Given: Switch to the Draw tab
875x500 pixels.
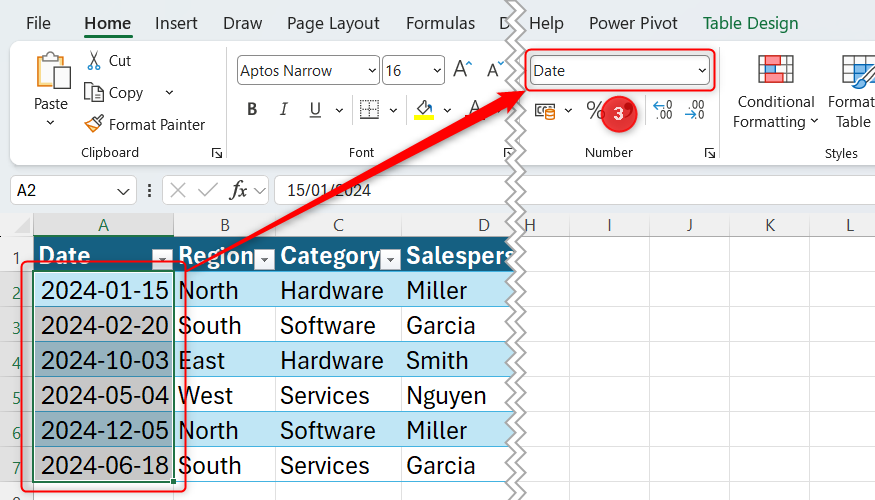Looking at the screenshot, I should (242, 23).
